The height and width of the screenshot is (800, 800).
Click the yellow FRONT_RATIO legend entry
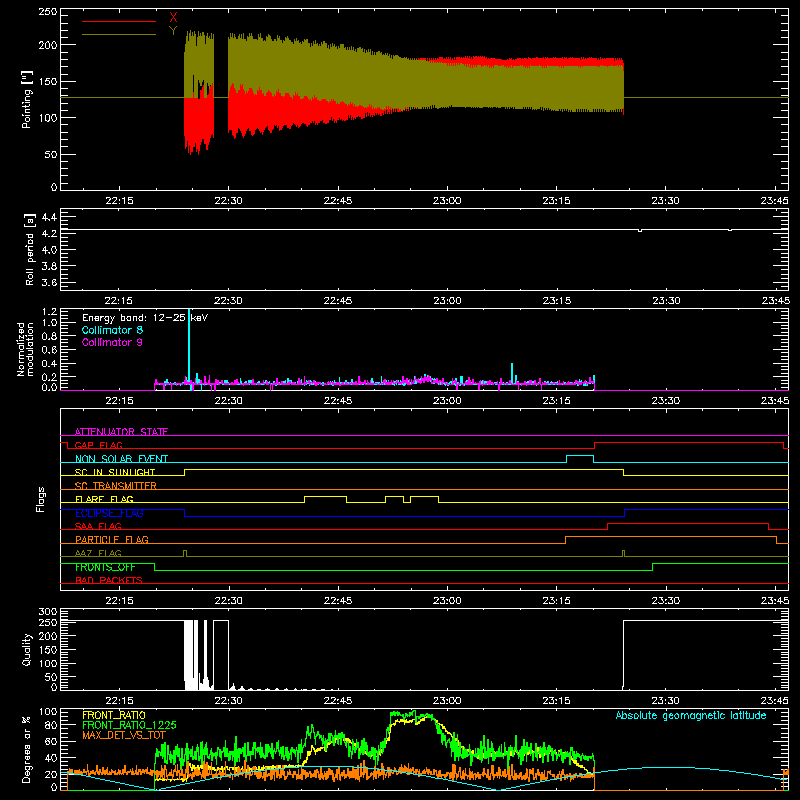click(114, 715)
